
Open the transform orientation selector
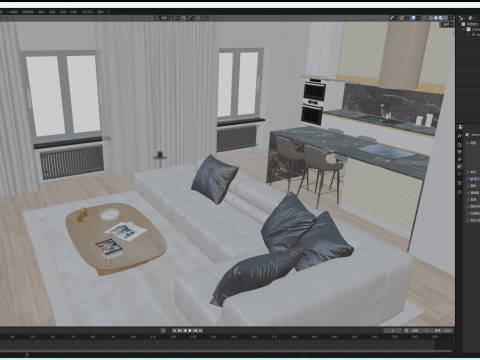163,18
